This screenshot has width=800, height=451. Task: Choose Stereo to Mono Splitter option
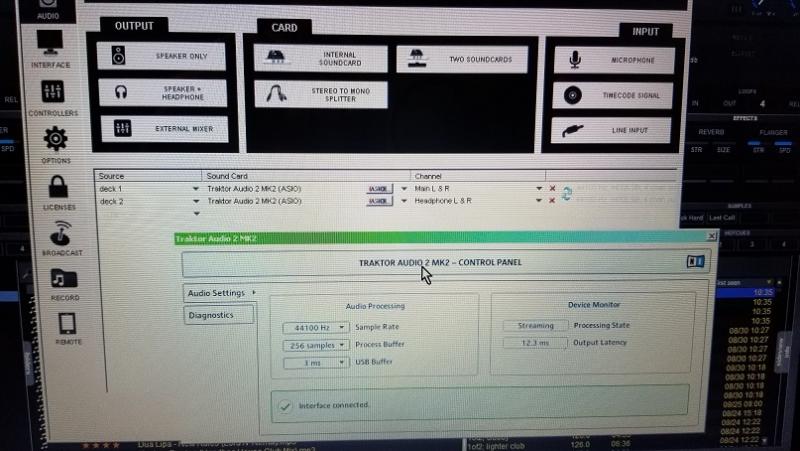pos(321,94)
